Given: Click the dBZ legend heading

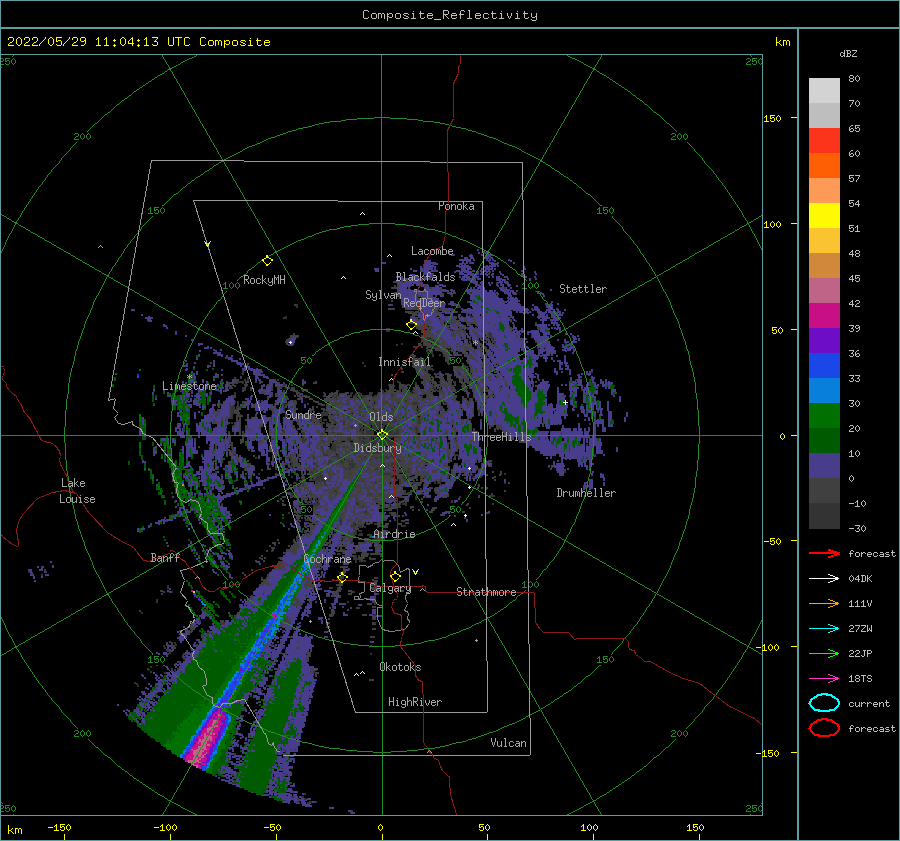Looking at the screenshot, I should (x=848, y=53).
